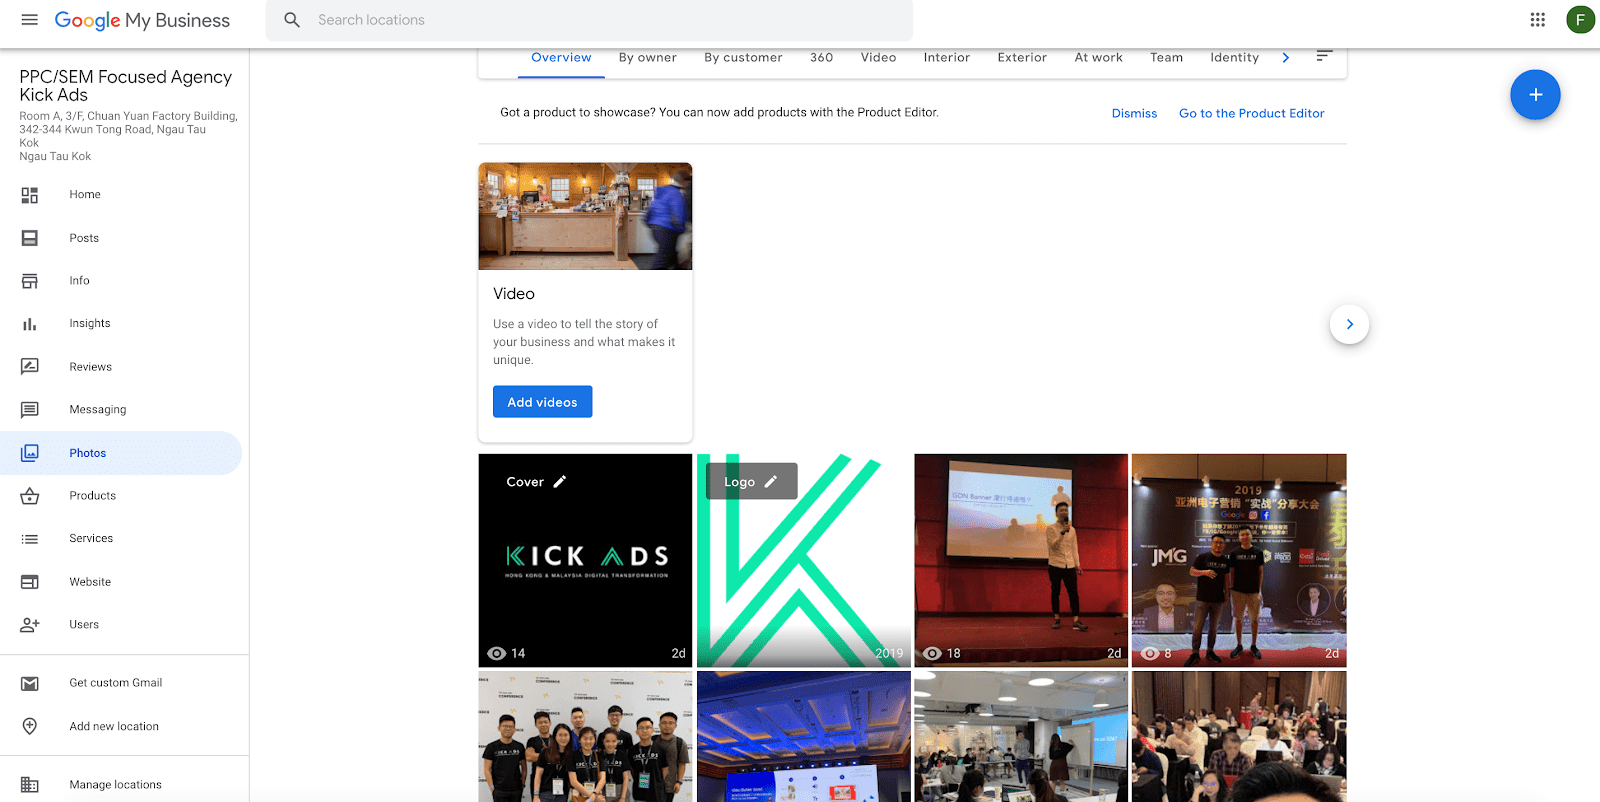Click the Search locations field
1600x802 pixels.
coord(589,20)
